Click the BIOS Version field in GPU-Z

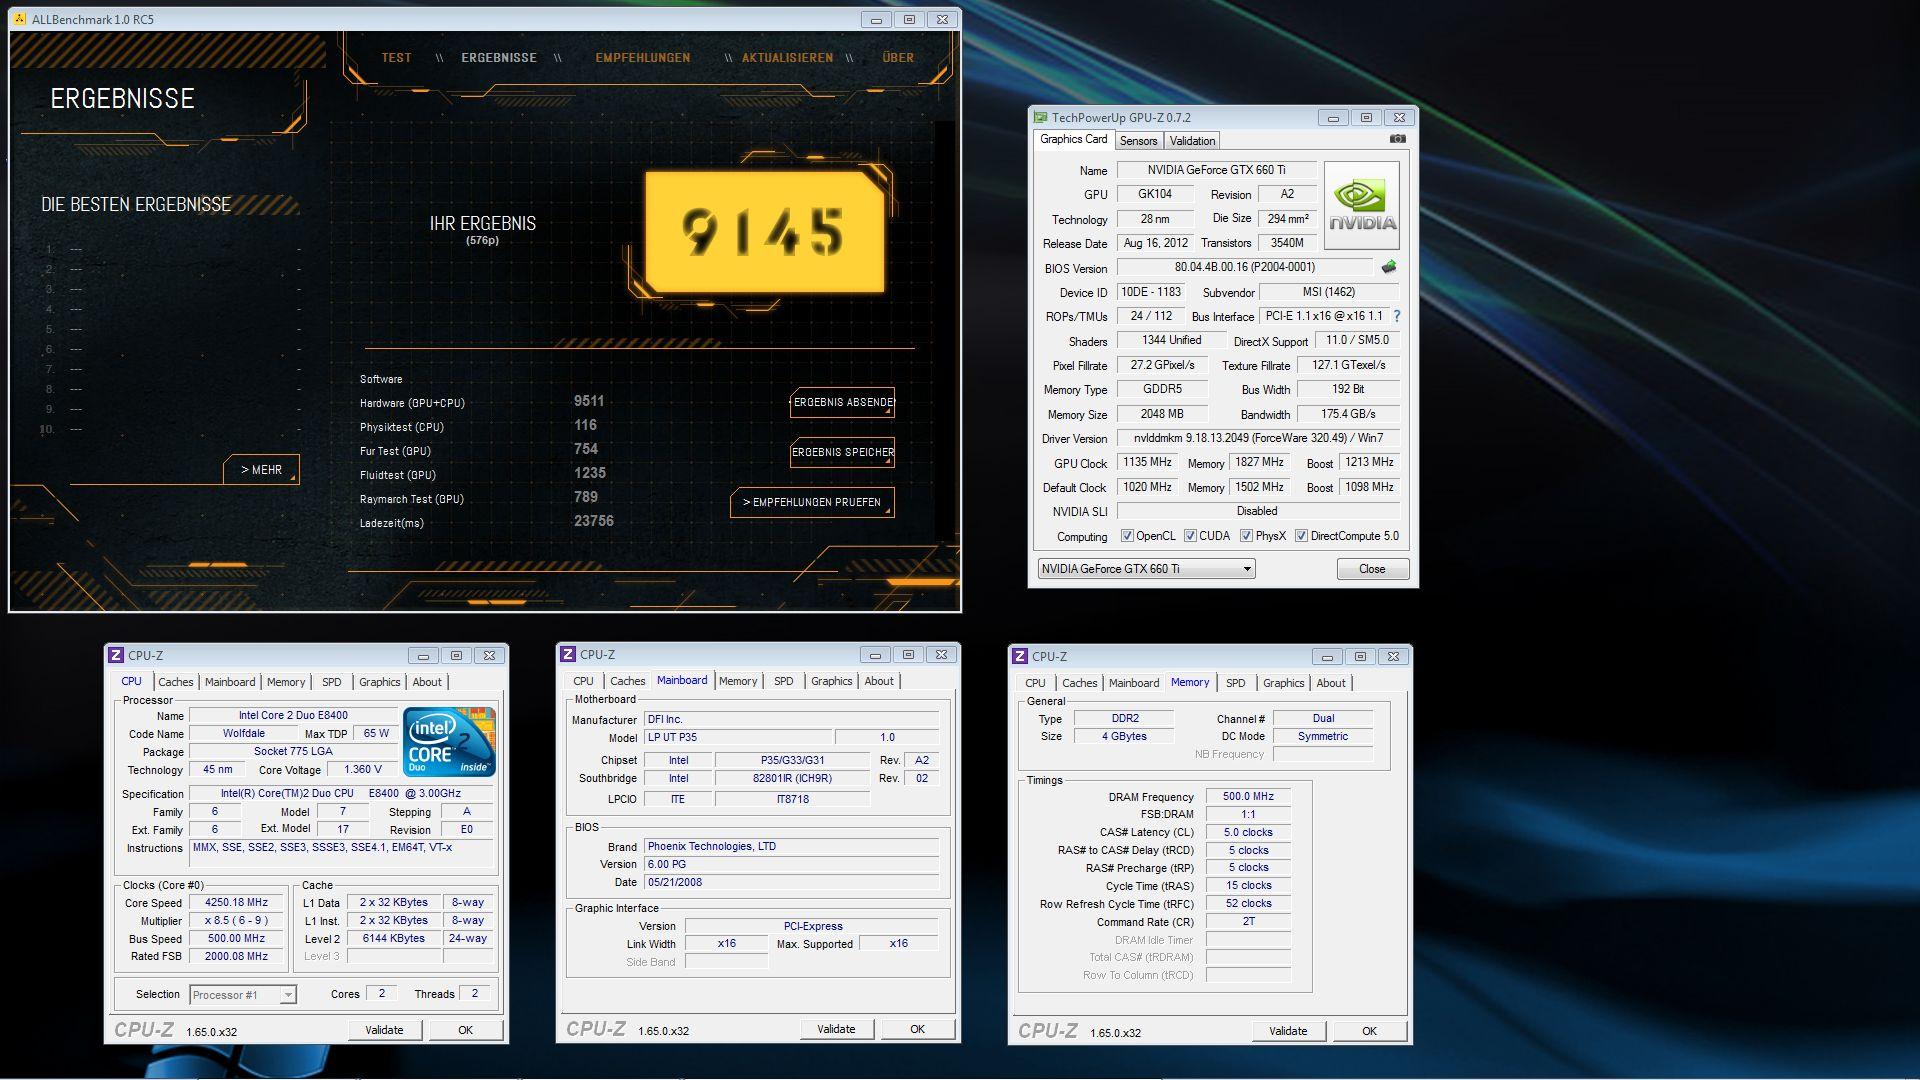(1244, 267)
